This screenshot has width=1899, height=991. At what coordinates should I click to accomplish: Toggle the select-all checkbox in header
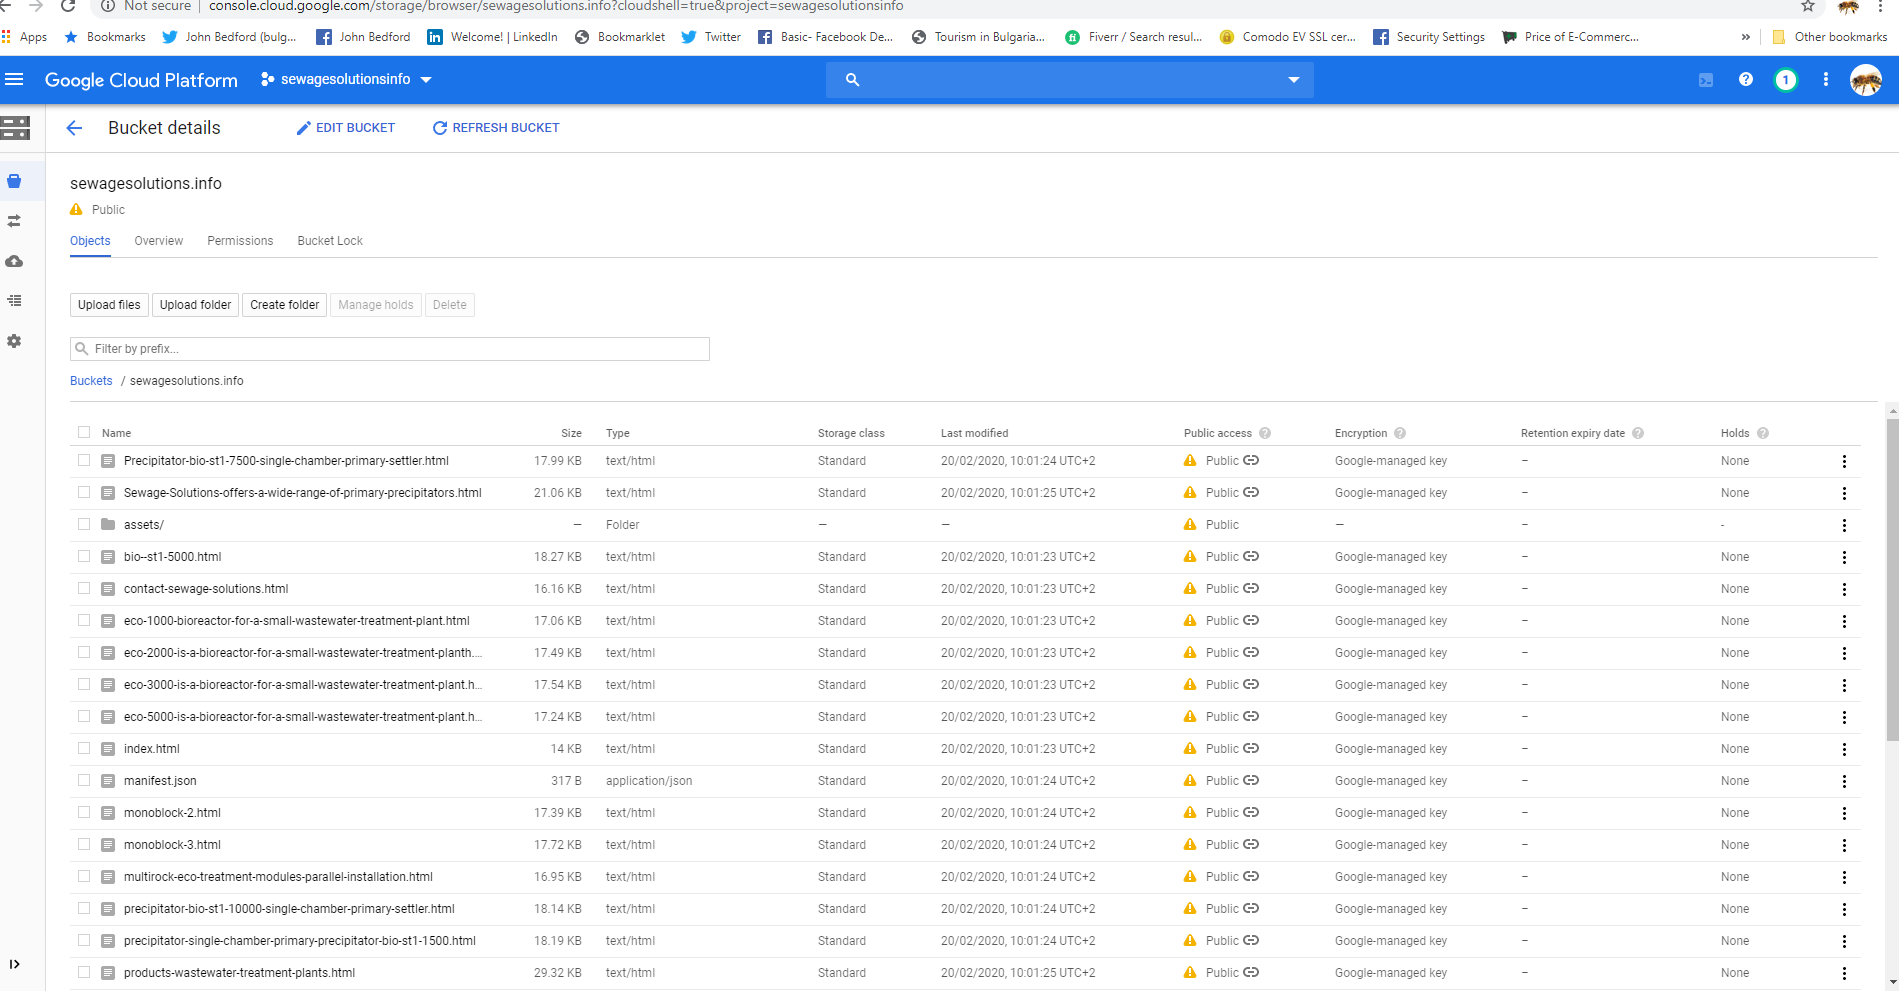point(84,433)
